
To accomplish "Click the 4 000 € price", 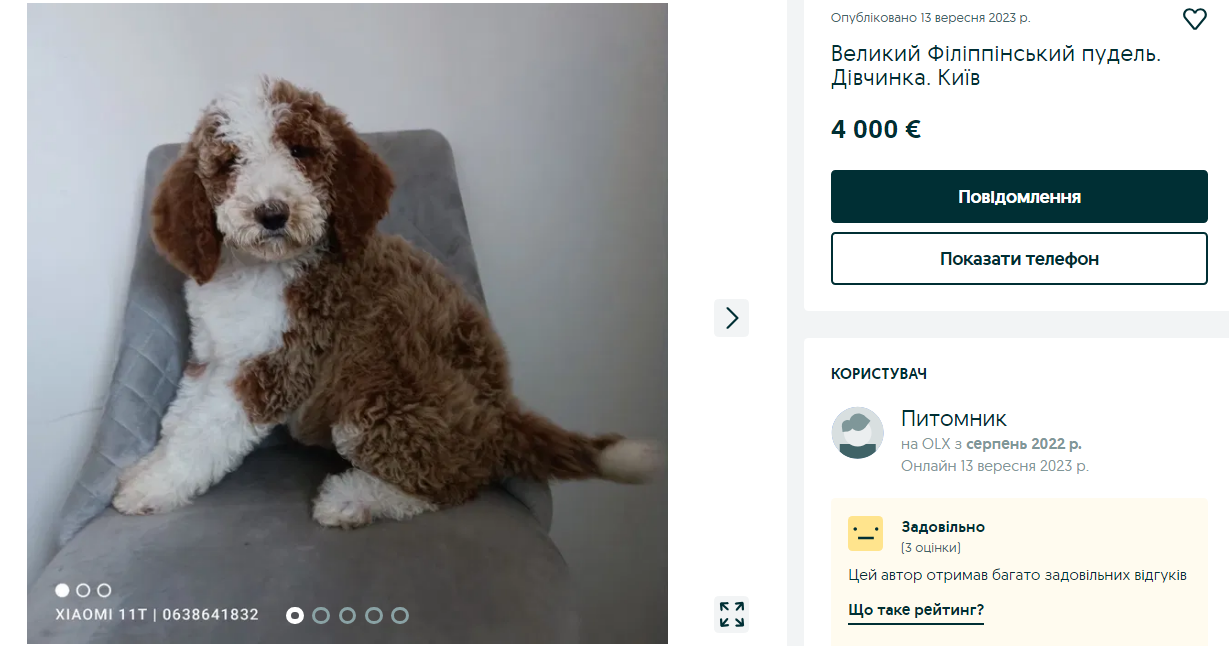I will [875, 129].
